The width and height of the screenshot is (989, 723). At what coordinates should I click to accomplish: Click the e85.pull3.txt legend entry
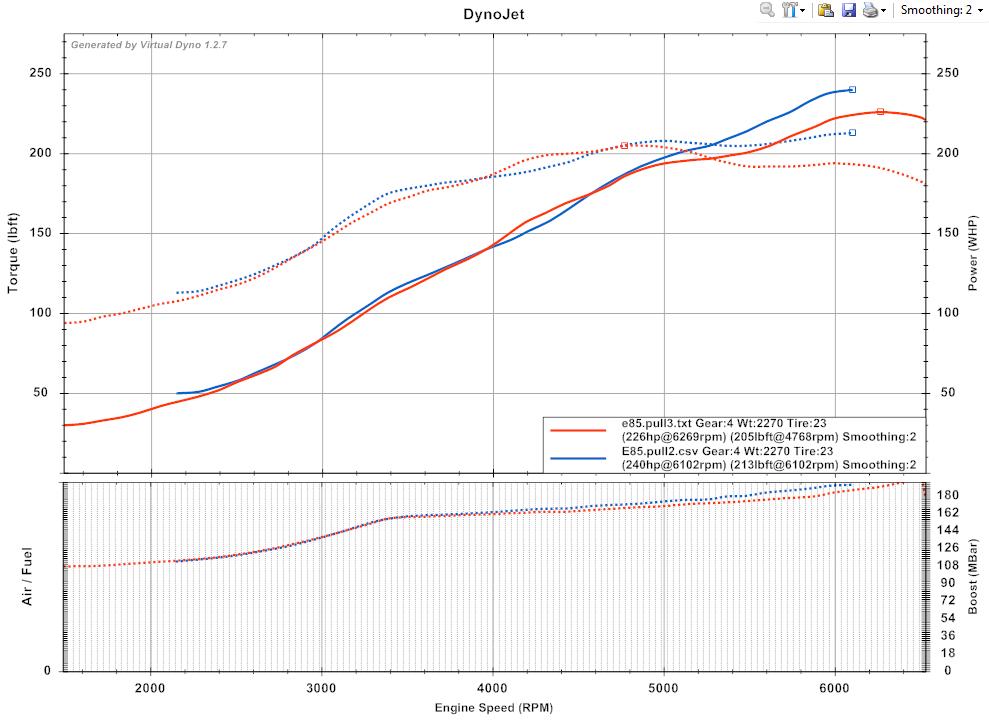724,423
